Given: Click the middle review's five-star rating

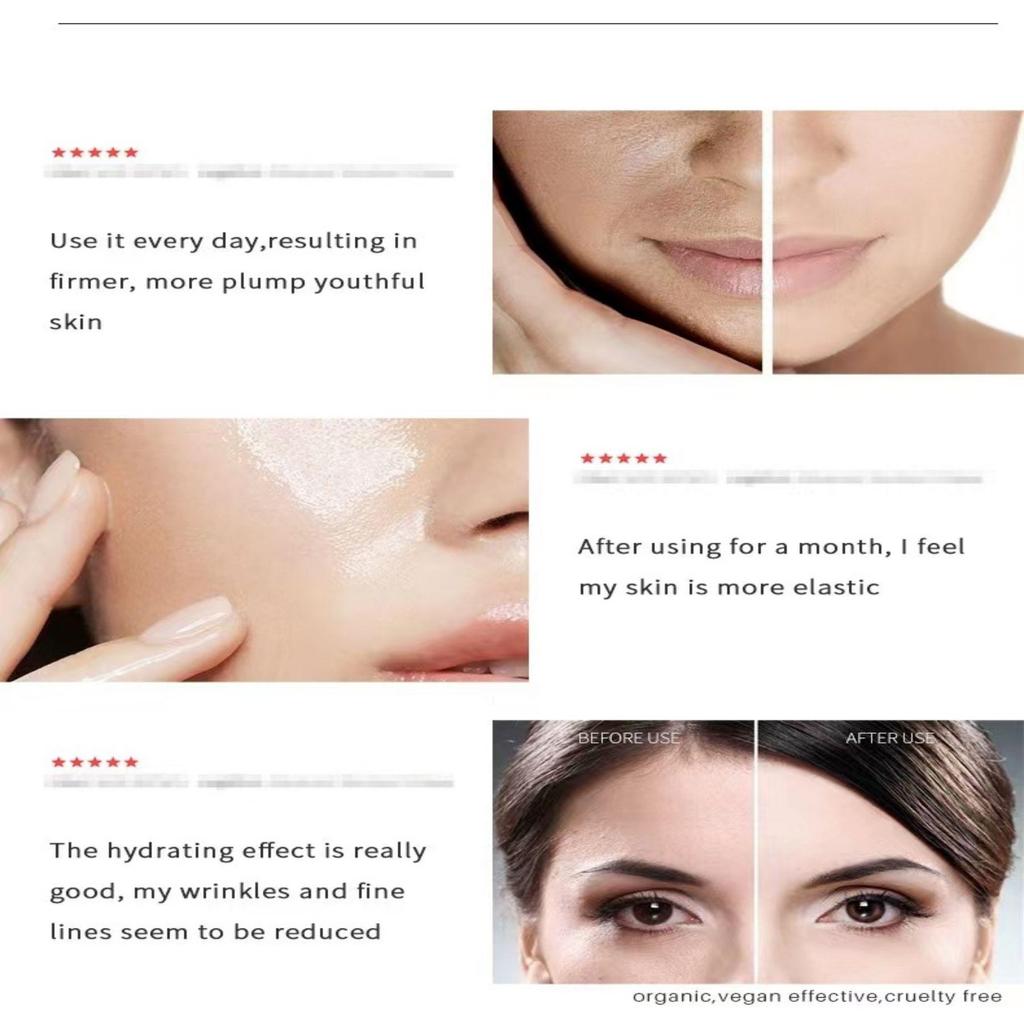Looking at the screenshot, I should (x=624, y=458).
